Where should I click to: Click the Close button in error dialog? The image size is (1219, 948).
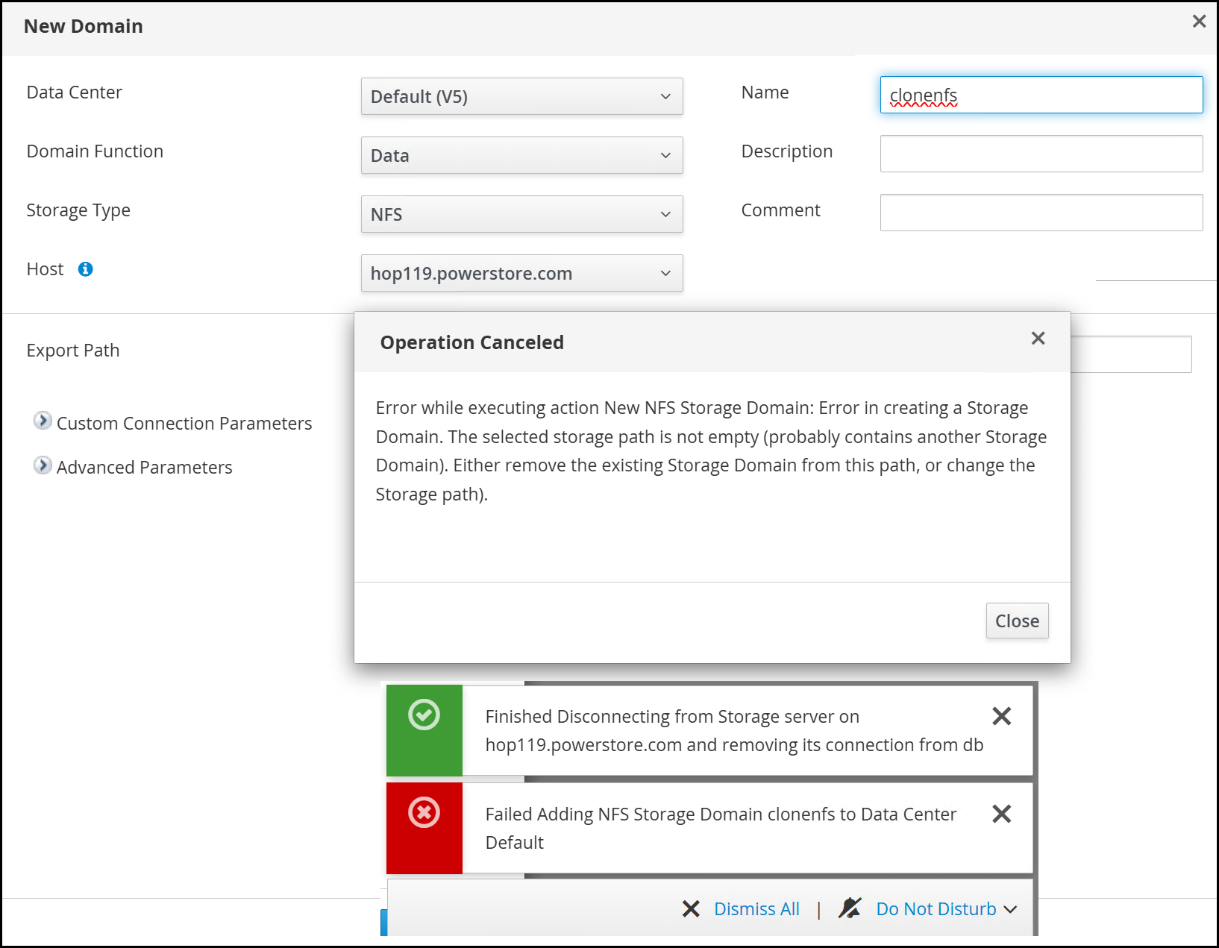click(1017, 621)
